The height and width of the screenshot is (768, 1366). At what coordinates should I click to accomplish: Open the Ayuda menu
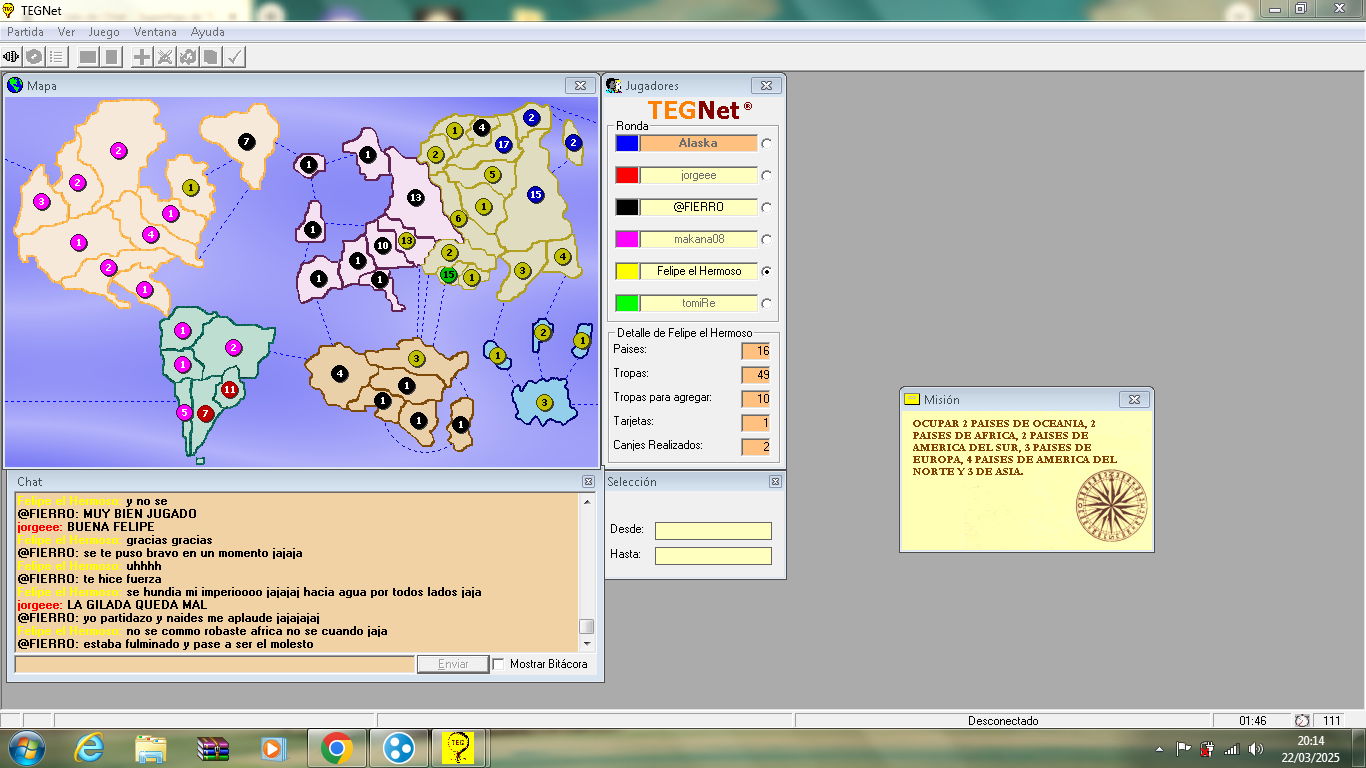point(208,32)
